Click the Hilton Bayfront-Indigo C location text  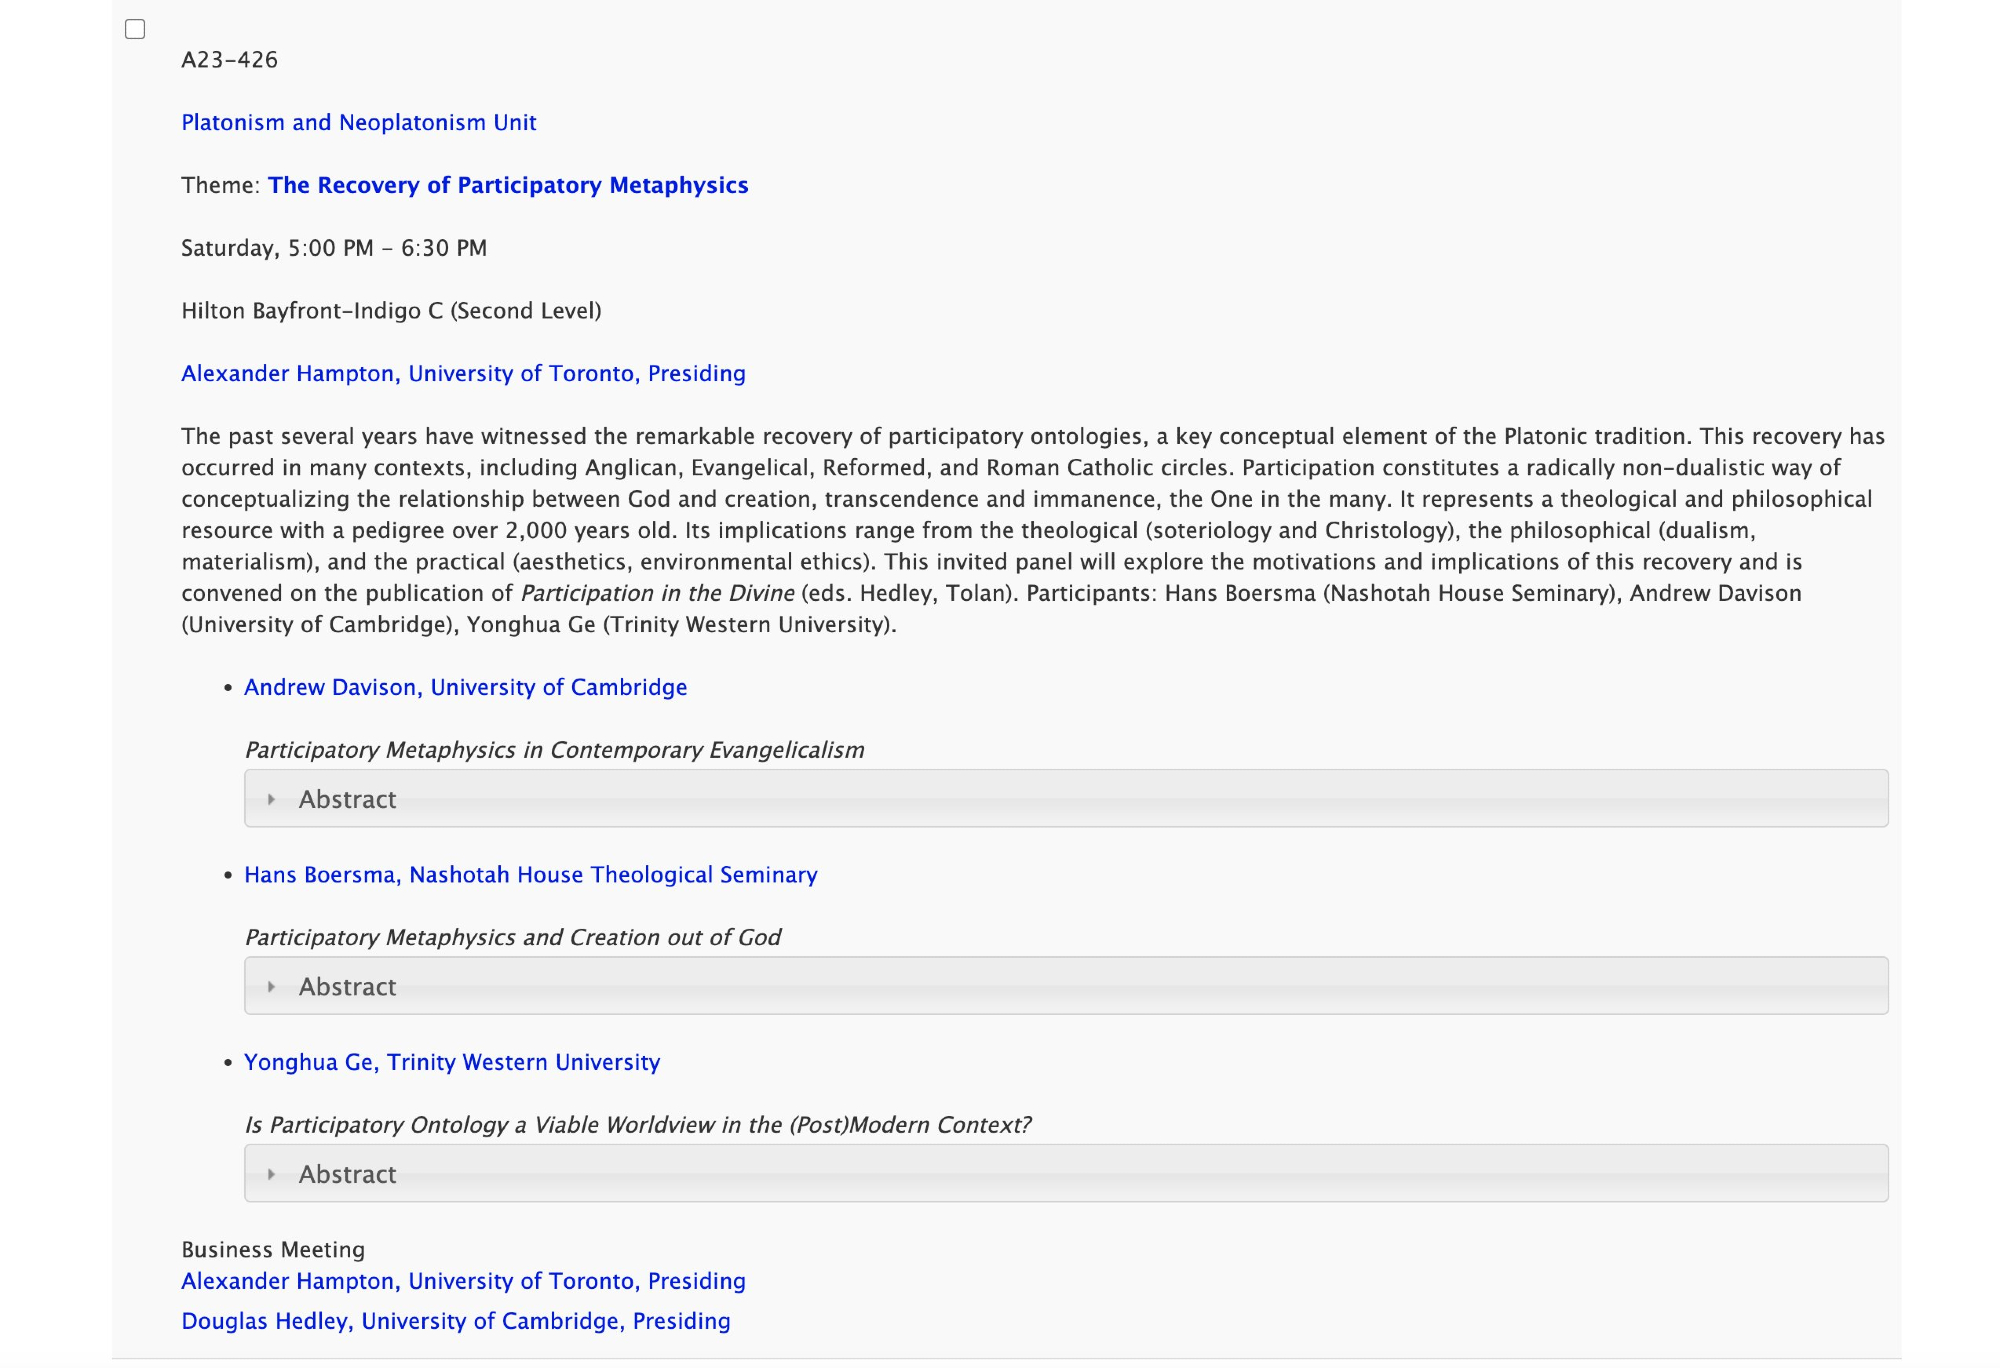tap(391, 311)
